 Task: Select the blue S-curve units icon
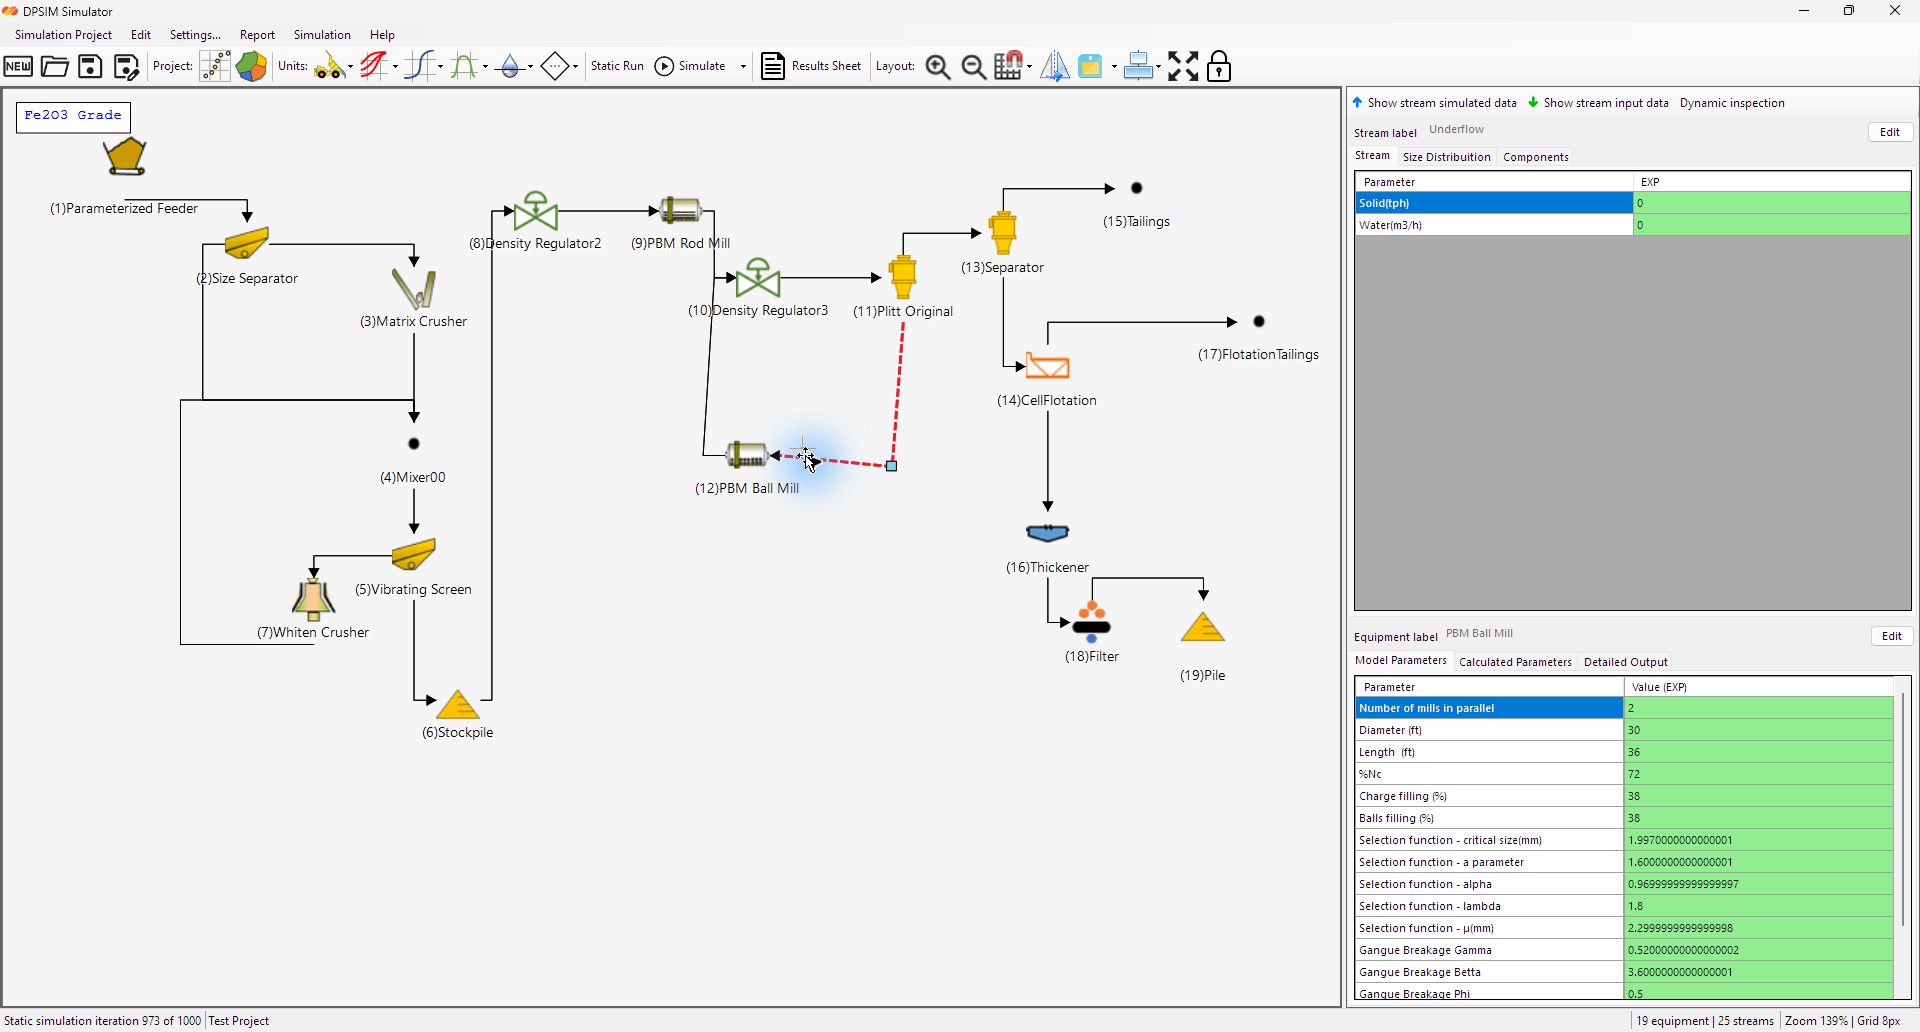tap(419, 67)
